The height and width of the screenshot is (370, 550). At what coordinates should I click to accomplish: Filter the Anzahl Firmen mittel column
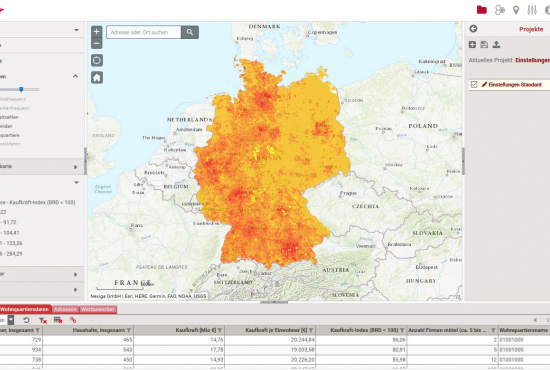493,330
